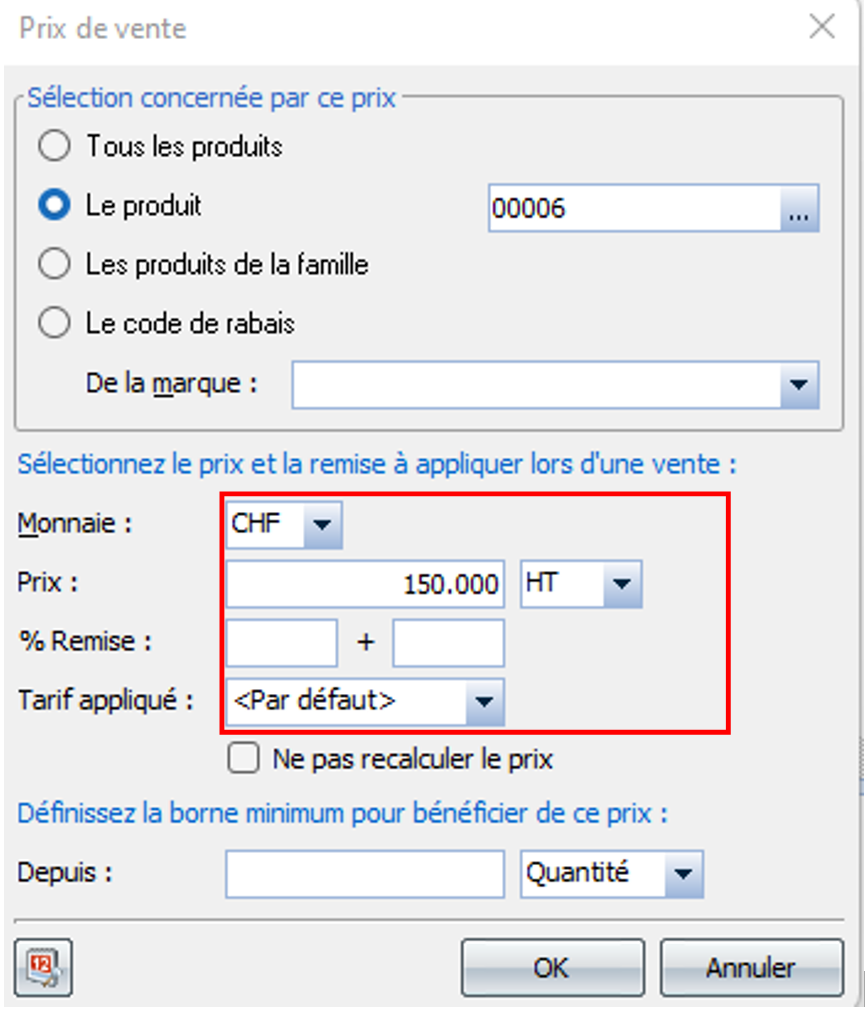Screen dimensions: 868x1012
Task: Expand the De la marque dropdown
Action: (x=799, y=385)
